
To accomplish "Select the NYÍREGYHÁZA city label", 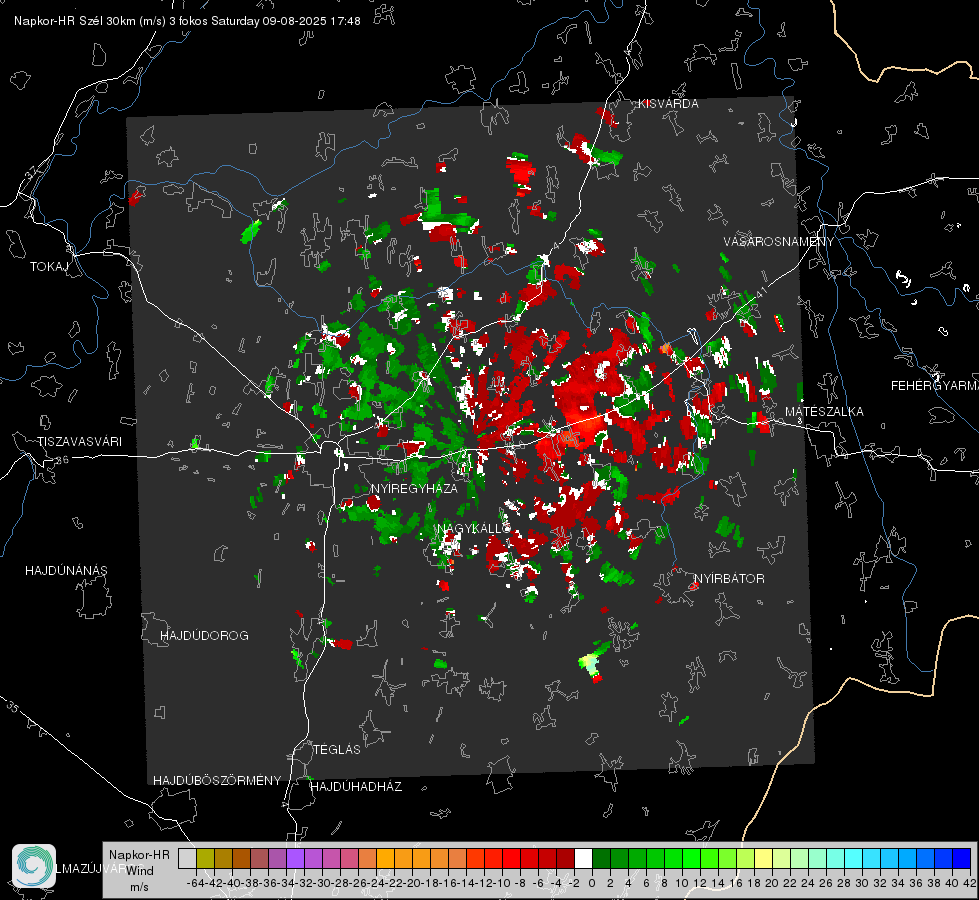I will 414,488.
